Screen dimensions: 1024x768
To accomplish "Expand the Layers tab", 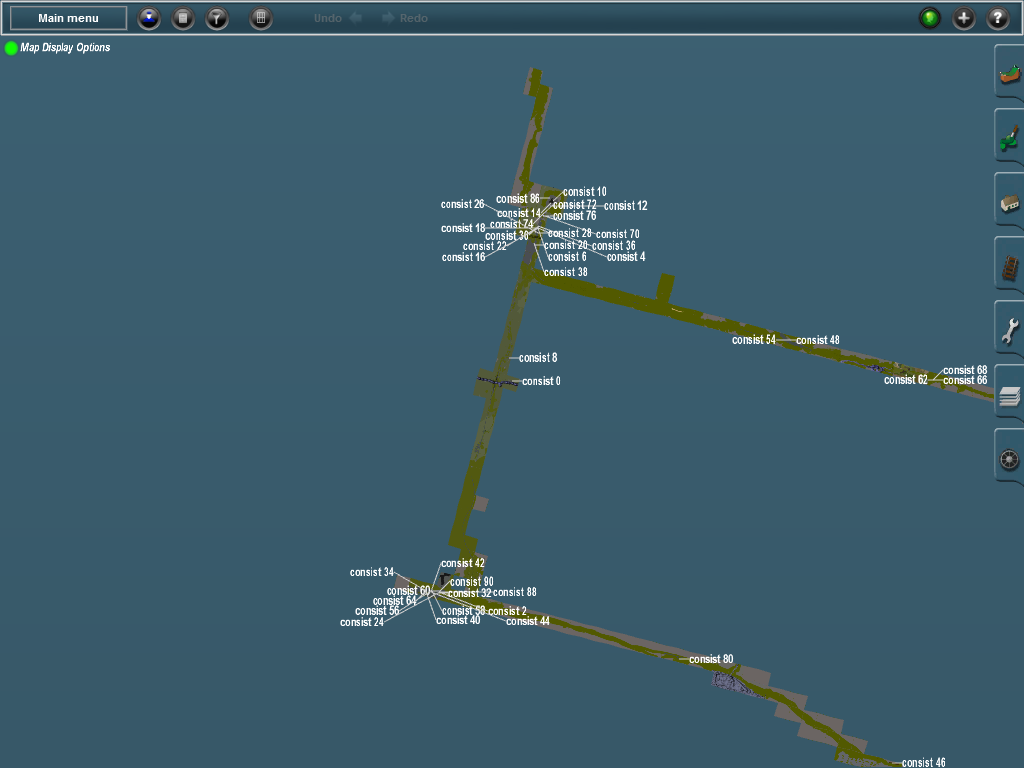I will (1009, 396).
